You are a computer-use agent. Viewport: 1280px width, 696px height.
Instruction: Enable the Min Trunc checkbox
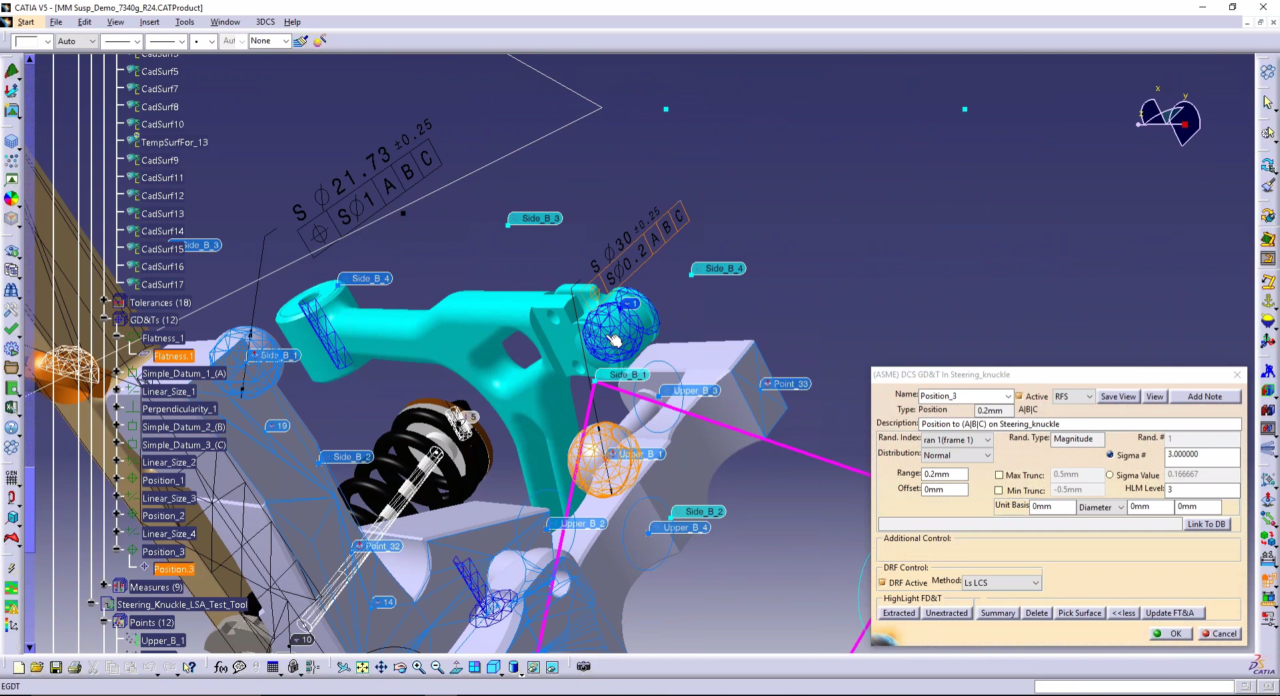(999, 490)
